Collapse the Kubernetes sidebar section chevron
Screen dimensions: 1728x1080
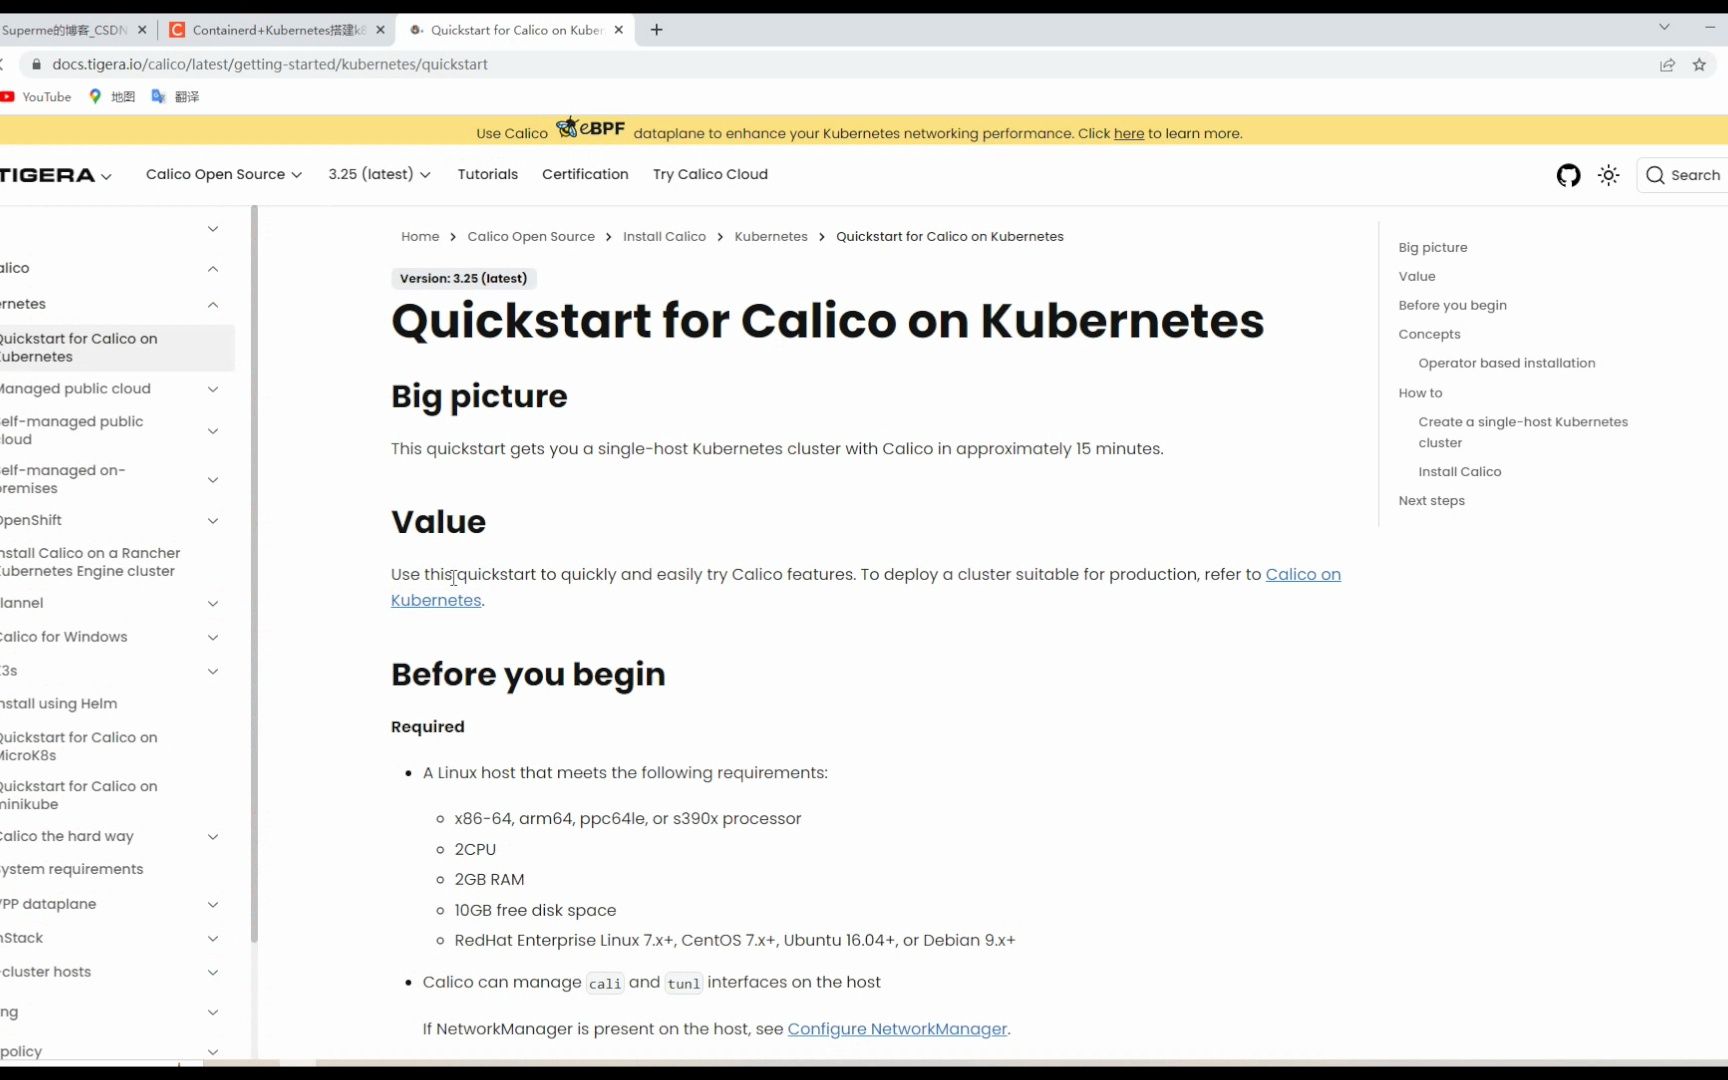click(213, 305)
